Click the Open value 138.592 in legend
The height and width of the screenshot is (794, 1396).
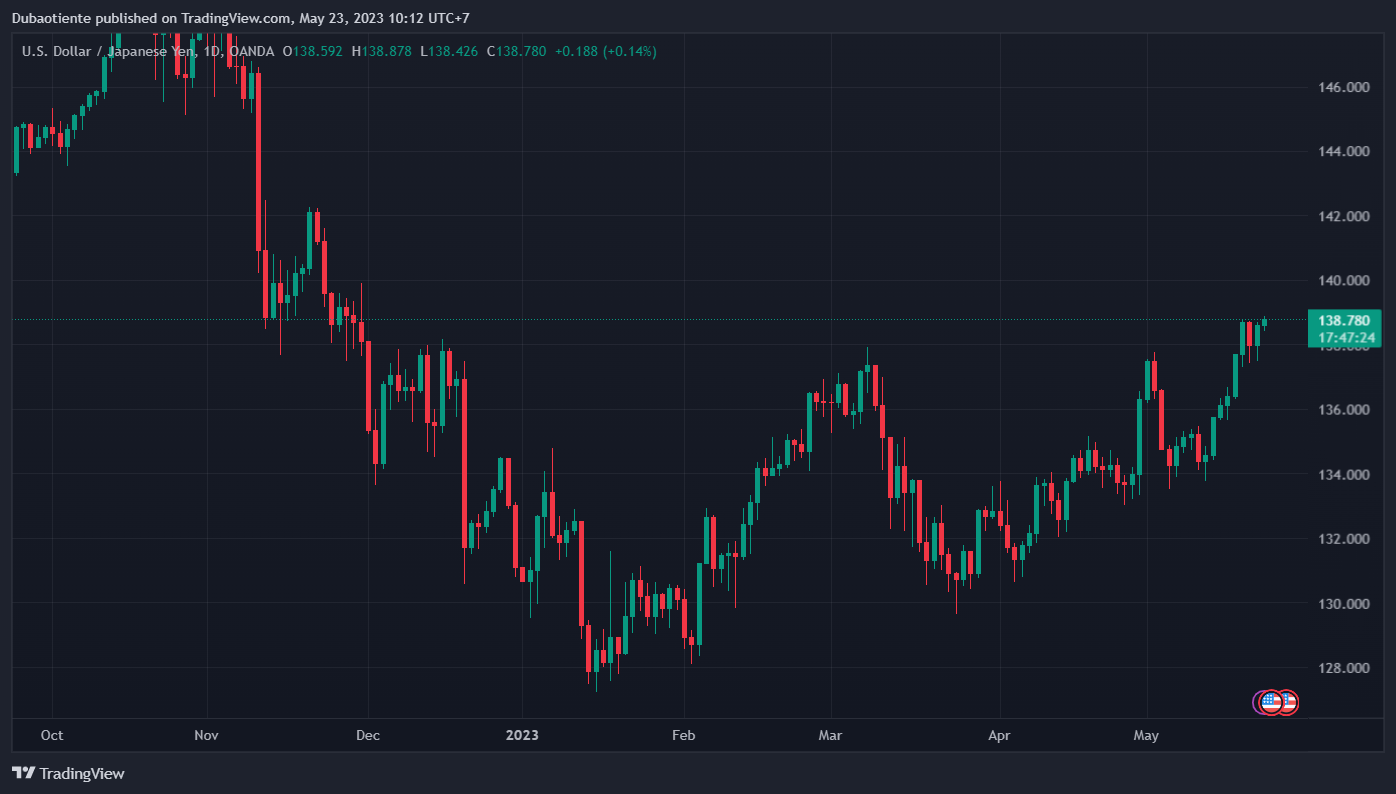coord(320,51)
